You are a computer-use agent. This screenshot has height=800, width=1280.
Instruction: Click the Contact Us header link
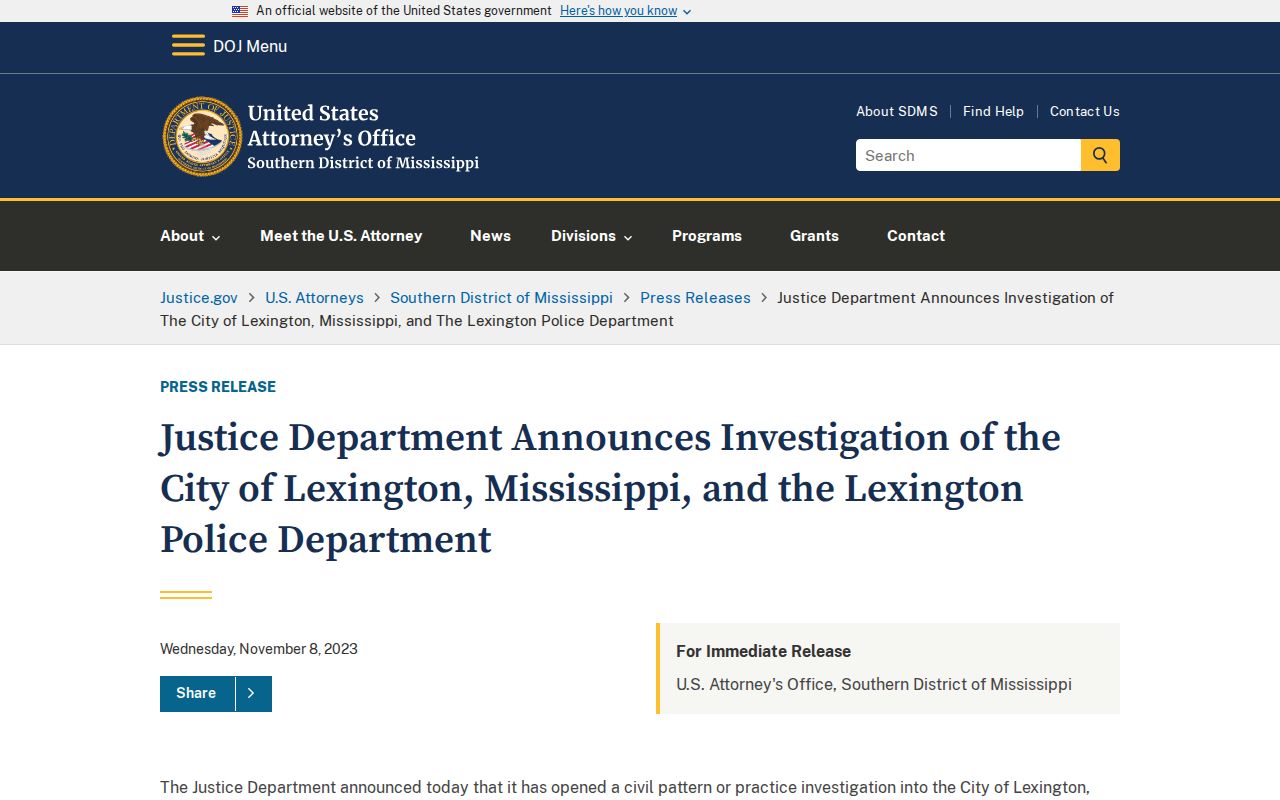[x=1085, y=111]
